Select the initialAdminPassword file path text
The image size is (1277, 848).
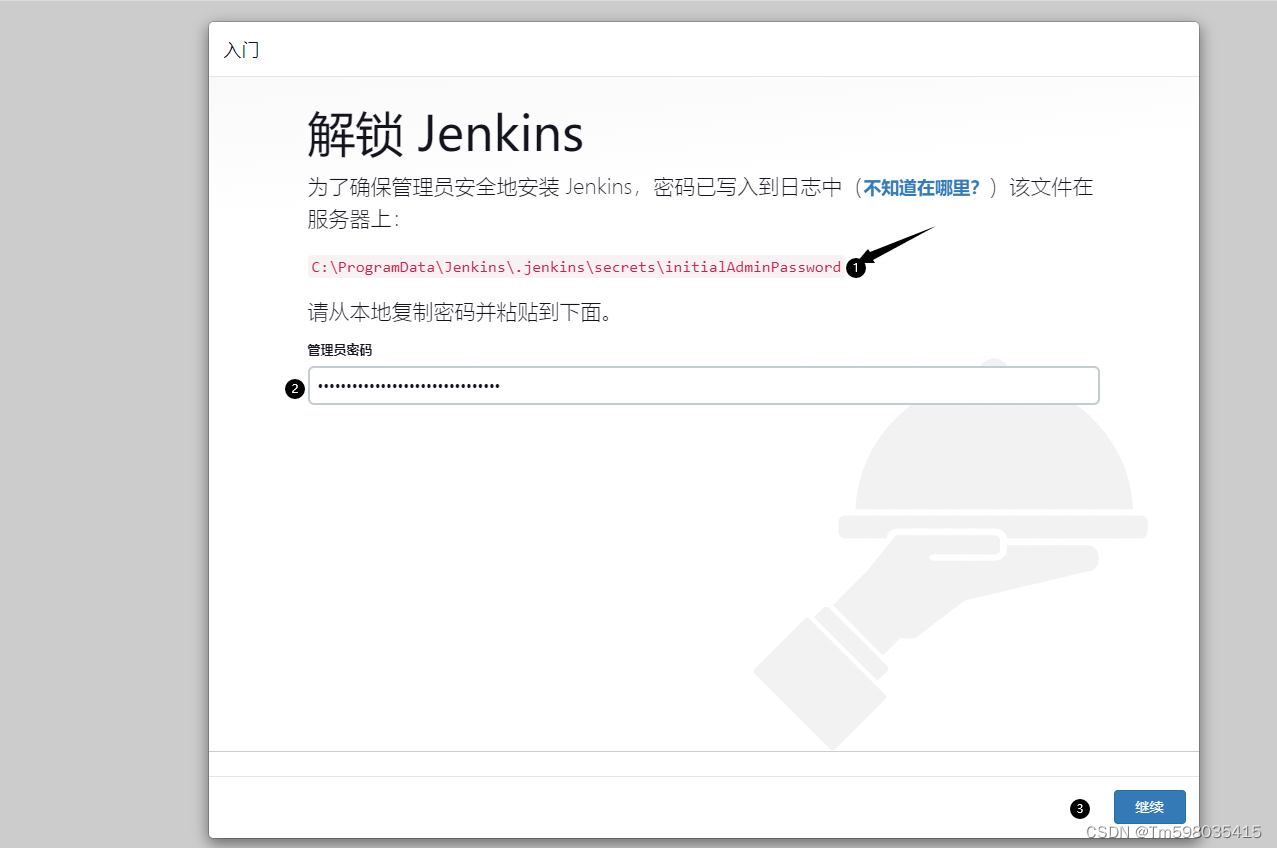coord(576,267)
